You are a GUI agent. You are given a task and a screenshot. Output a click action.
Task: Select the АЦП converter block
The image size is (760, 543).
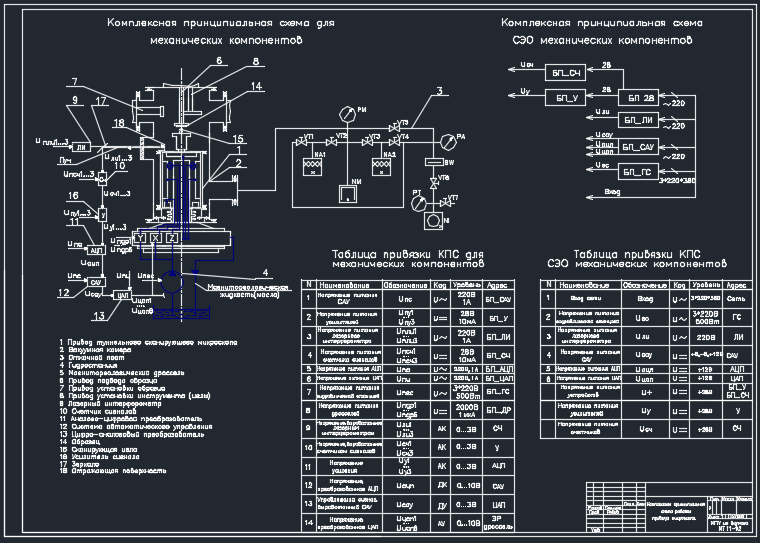point(95,250)
